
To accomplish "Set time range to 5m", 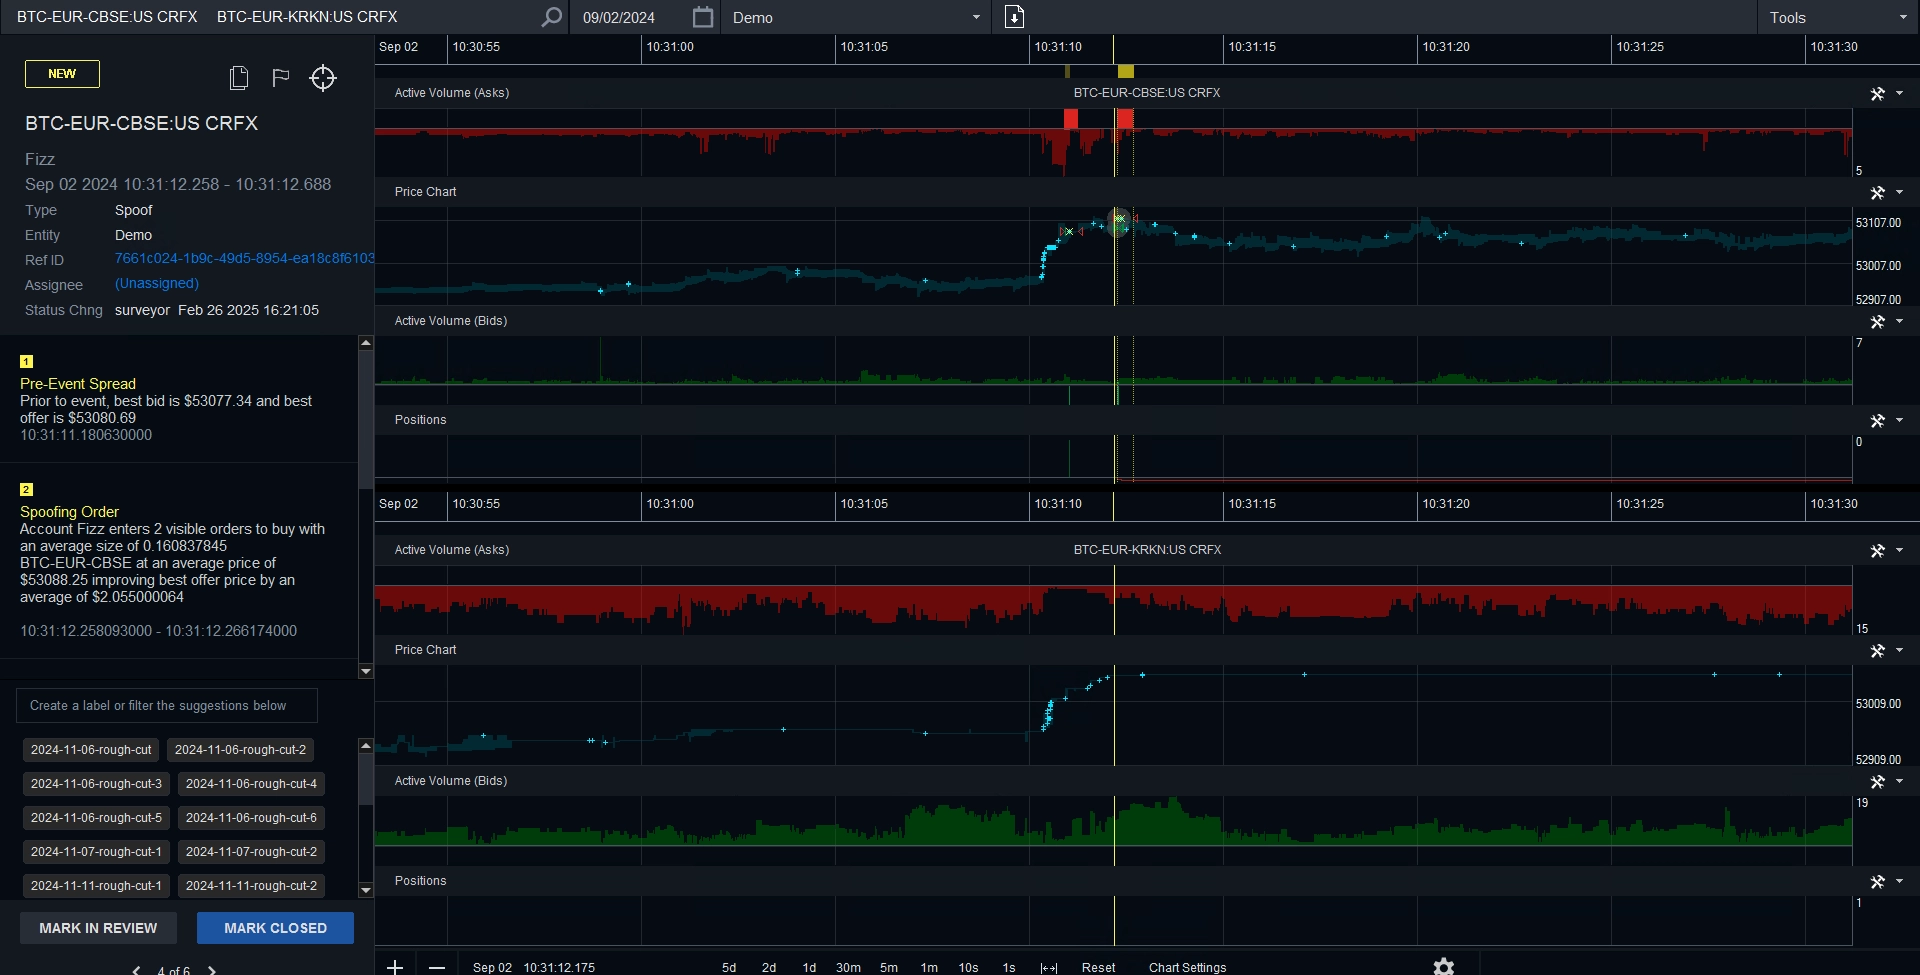I will point(889,967).
